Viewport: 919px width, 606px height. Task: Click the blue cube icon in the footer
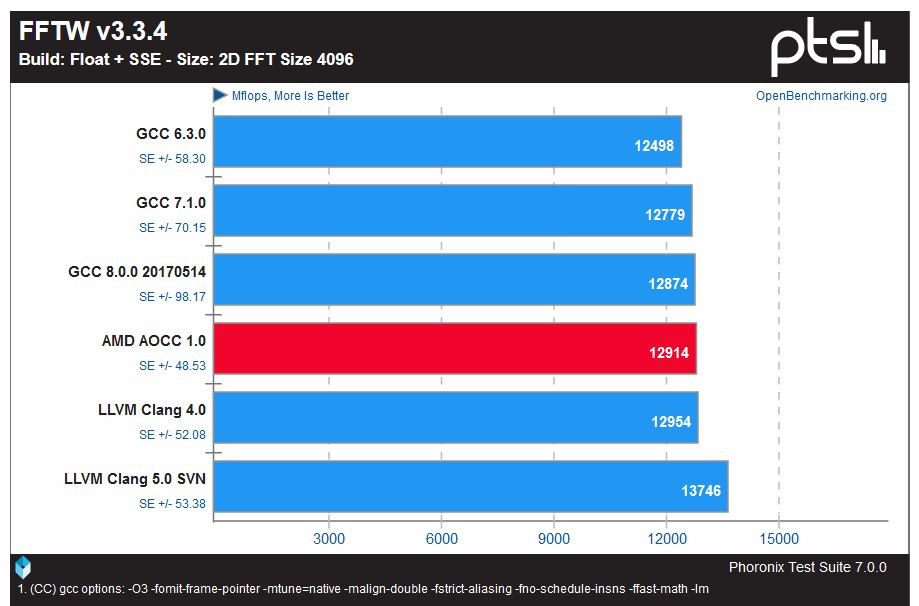pyautogui.click(x=23, y=567)
